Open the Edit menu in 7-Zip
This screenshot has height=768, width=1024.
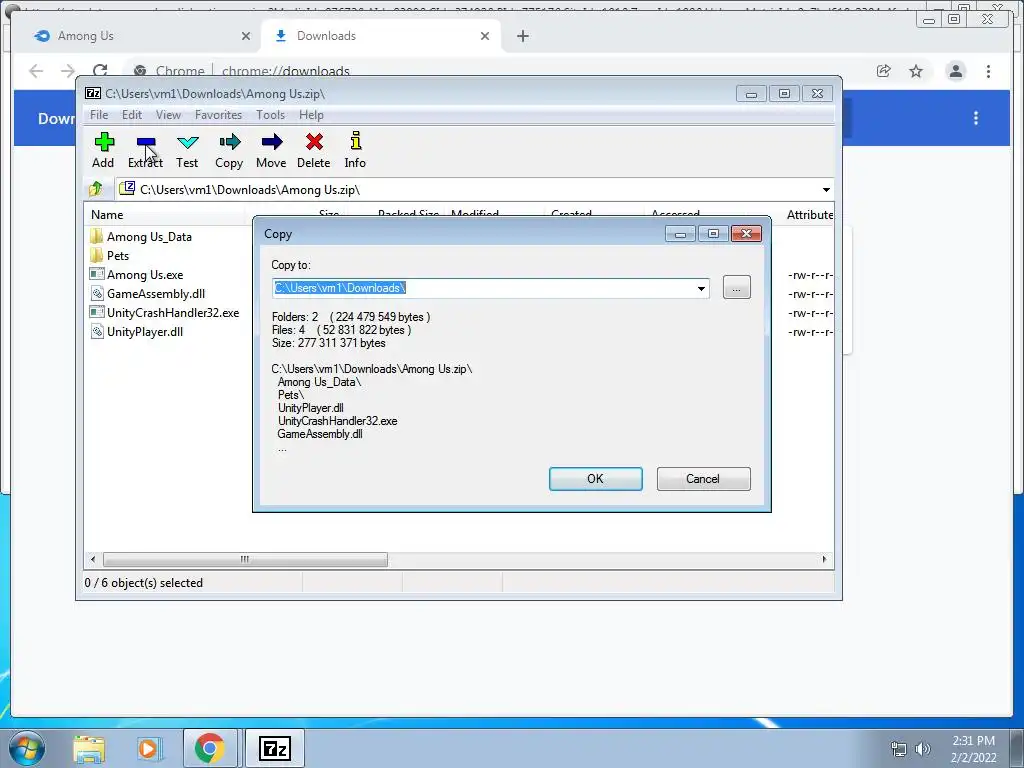(132, 115)
